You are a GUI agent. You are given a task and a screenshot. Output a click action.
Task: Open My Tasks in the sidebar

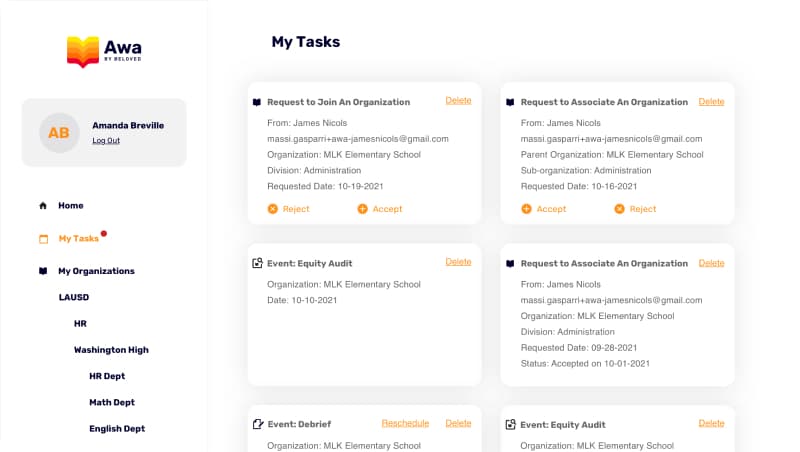coord(78,239)
